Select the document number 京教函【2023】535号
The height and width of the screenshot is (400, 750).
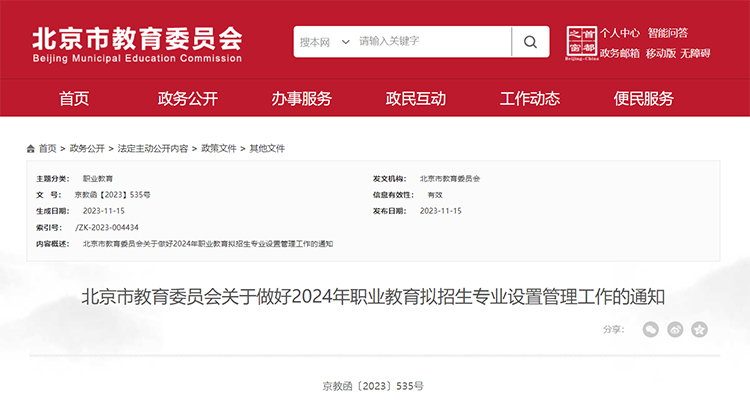pos(112,195)
